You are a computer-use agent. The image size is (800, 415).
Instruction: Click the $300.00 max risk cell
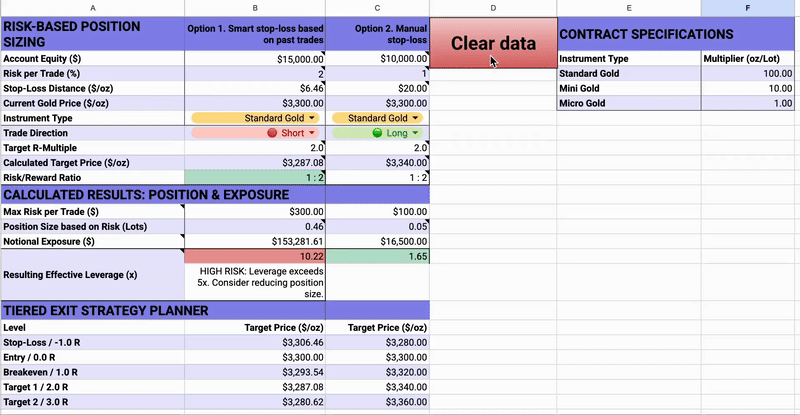point(255,212)
